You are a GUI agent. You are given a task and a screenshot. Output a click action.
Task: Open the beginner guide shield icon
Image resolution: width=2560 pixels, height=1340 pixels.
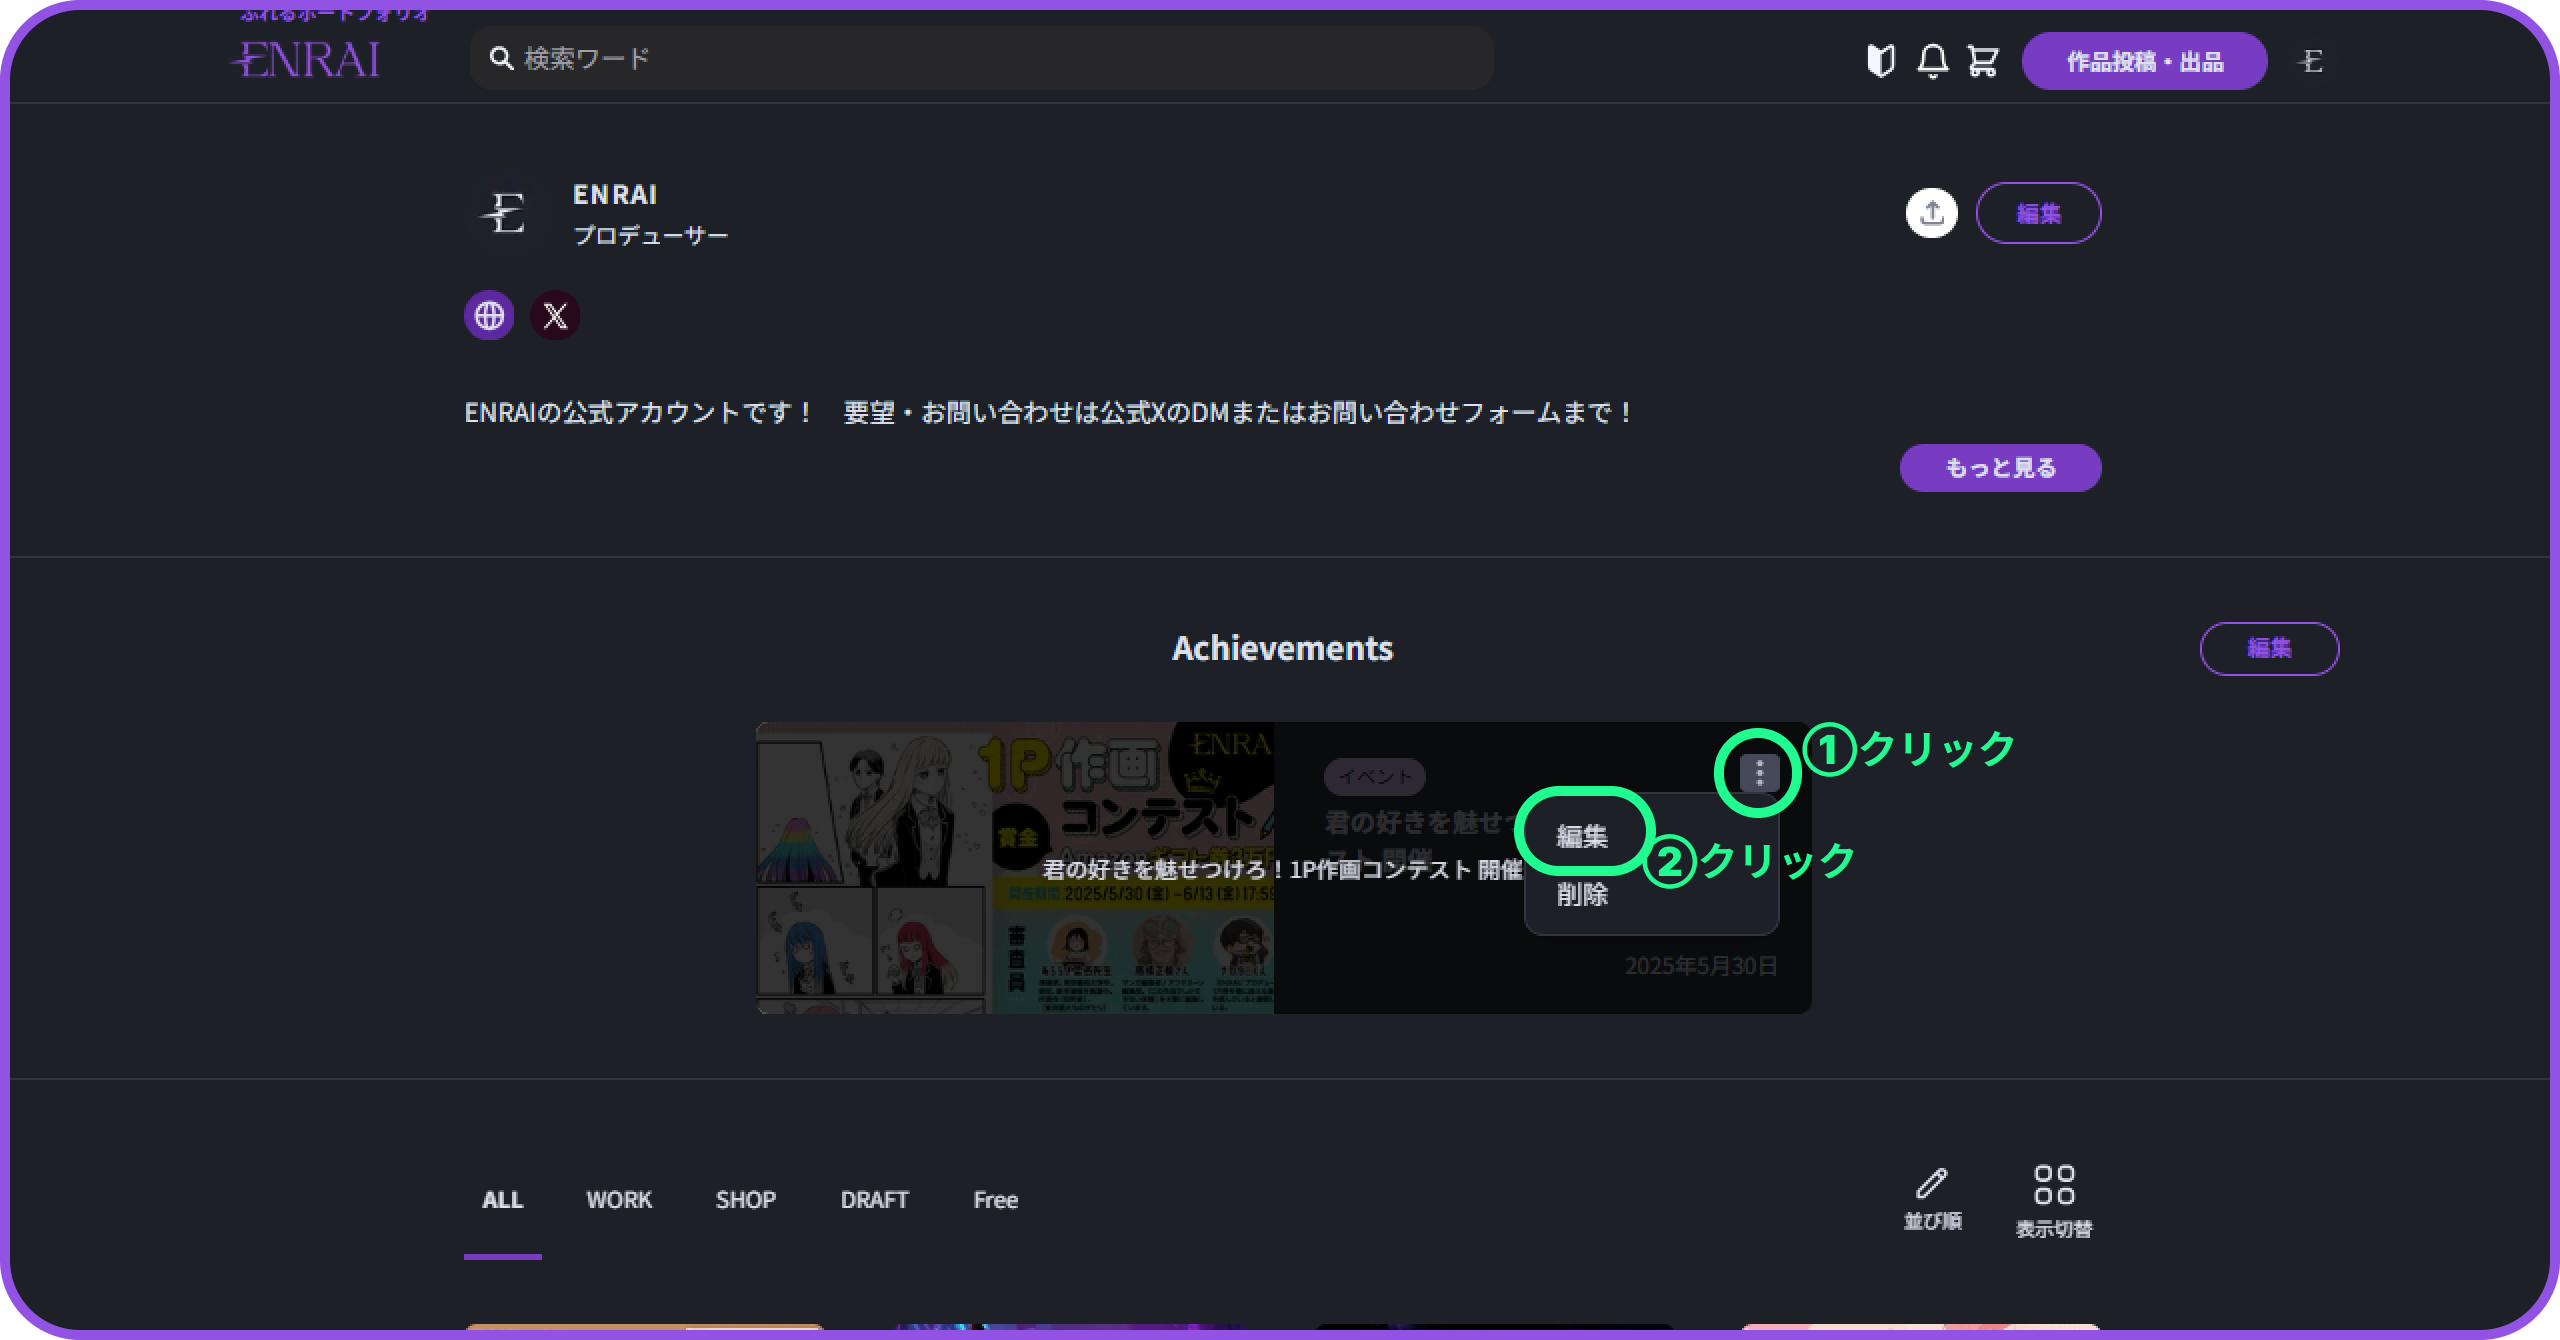(x=1880, y=61)
